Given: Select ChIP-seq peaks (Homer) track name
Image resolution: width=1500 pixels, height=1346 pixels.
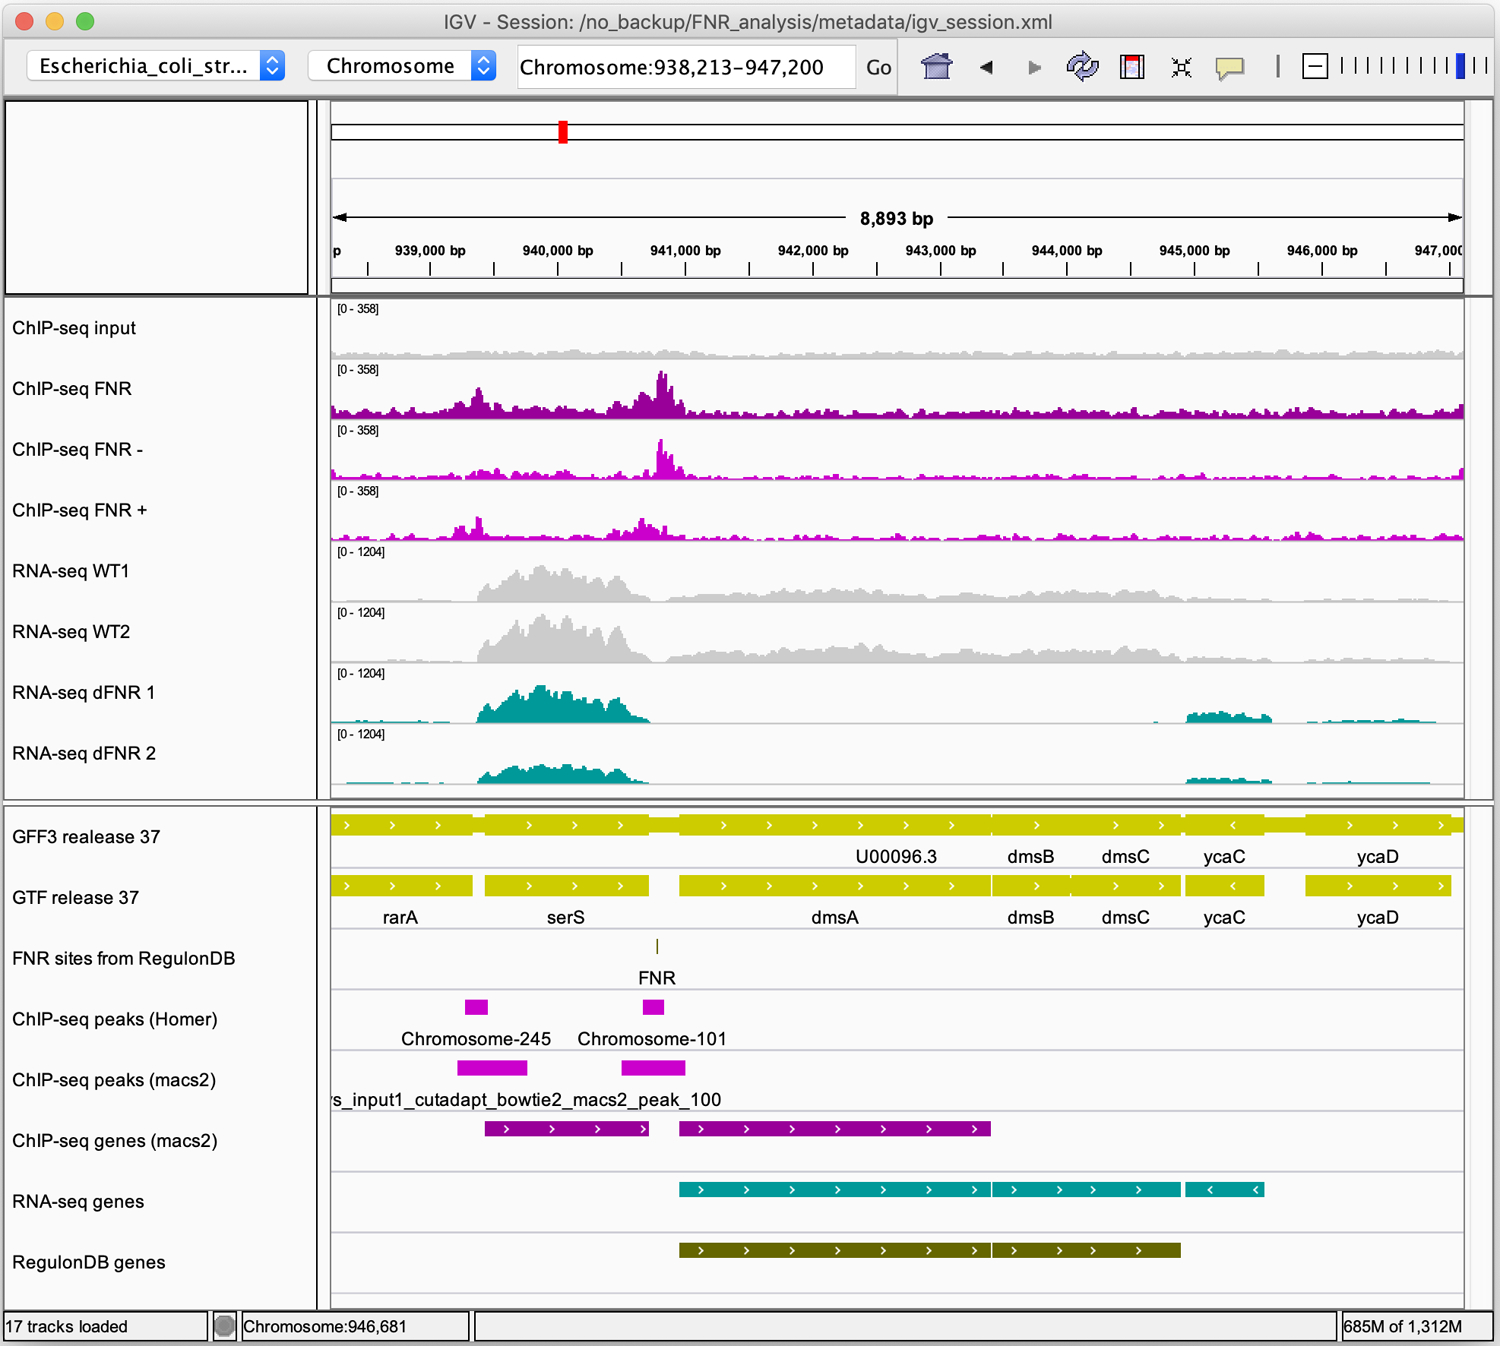Looking at the screenshot, I should coord(115,1020).
